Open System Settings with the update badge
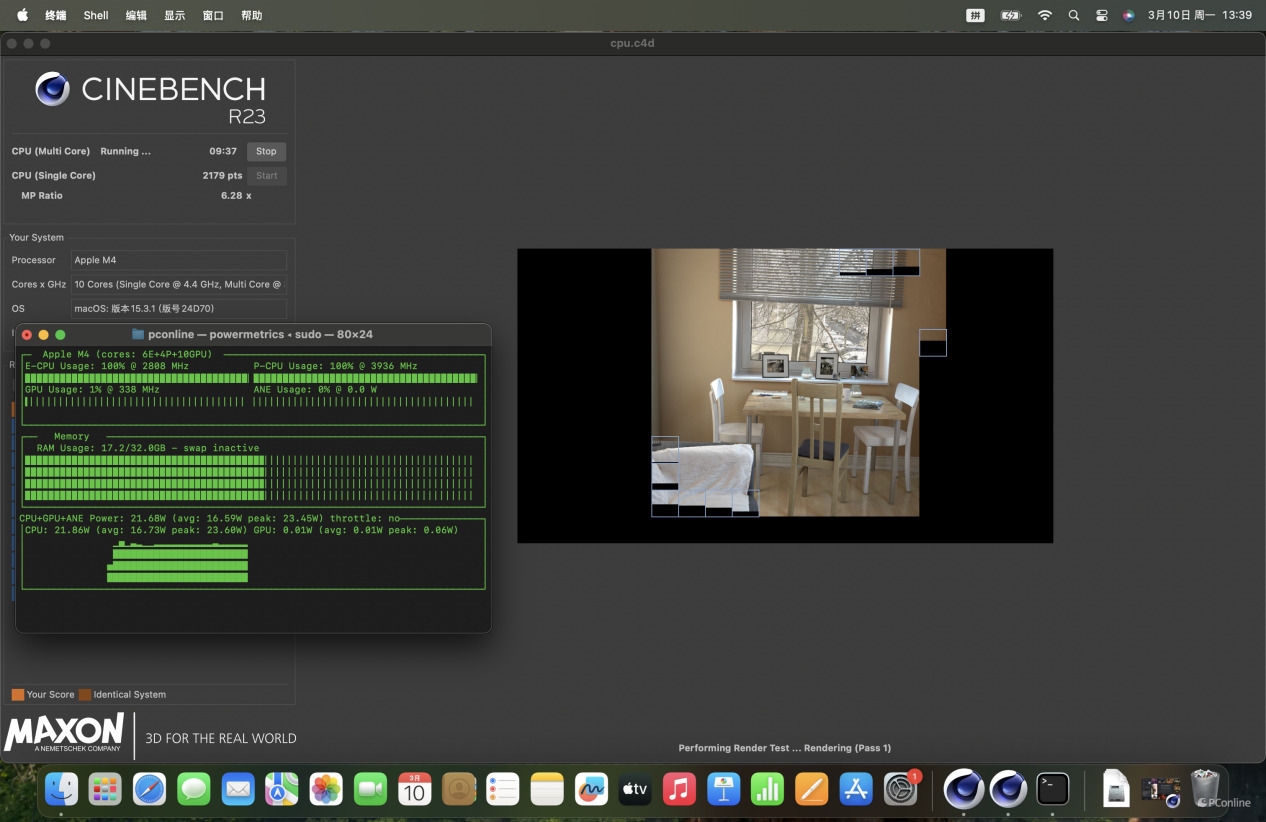Viewport: 1266px width, 822px height. [x=900, y=789]
